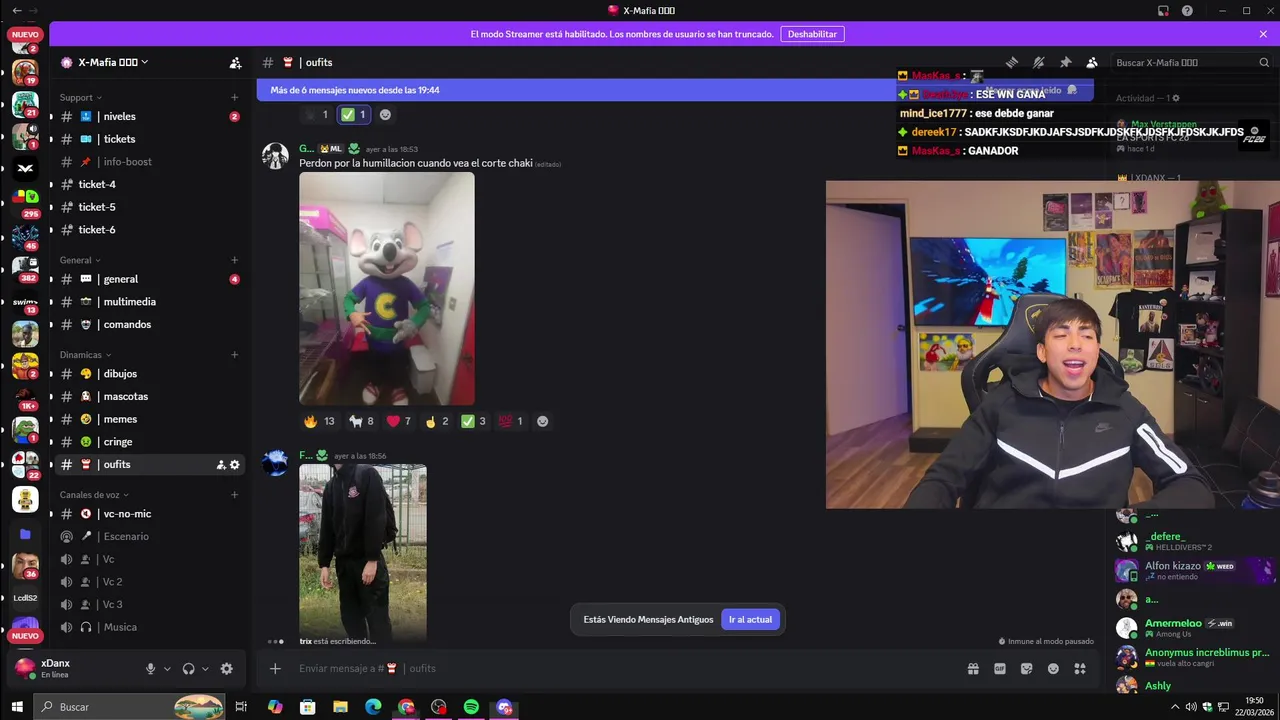Toggle microphone mute in user panel
The width and height of the screenshot is (1280, 720).
(x=151, y=669)
